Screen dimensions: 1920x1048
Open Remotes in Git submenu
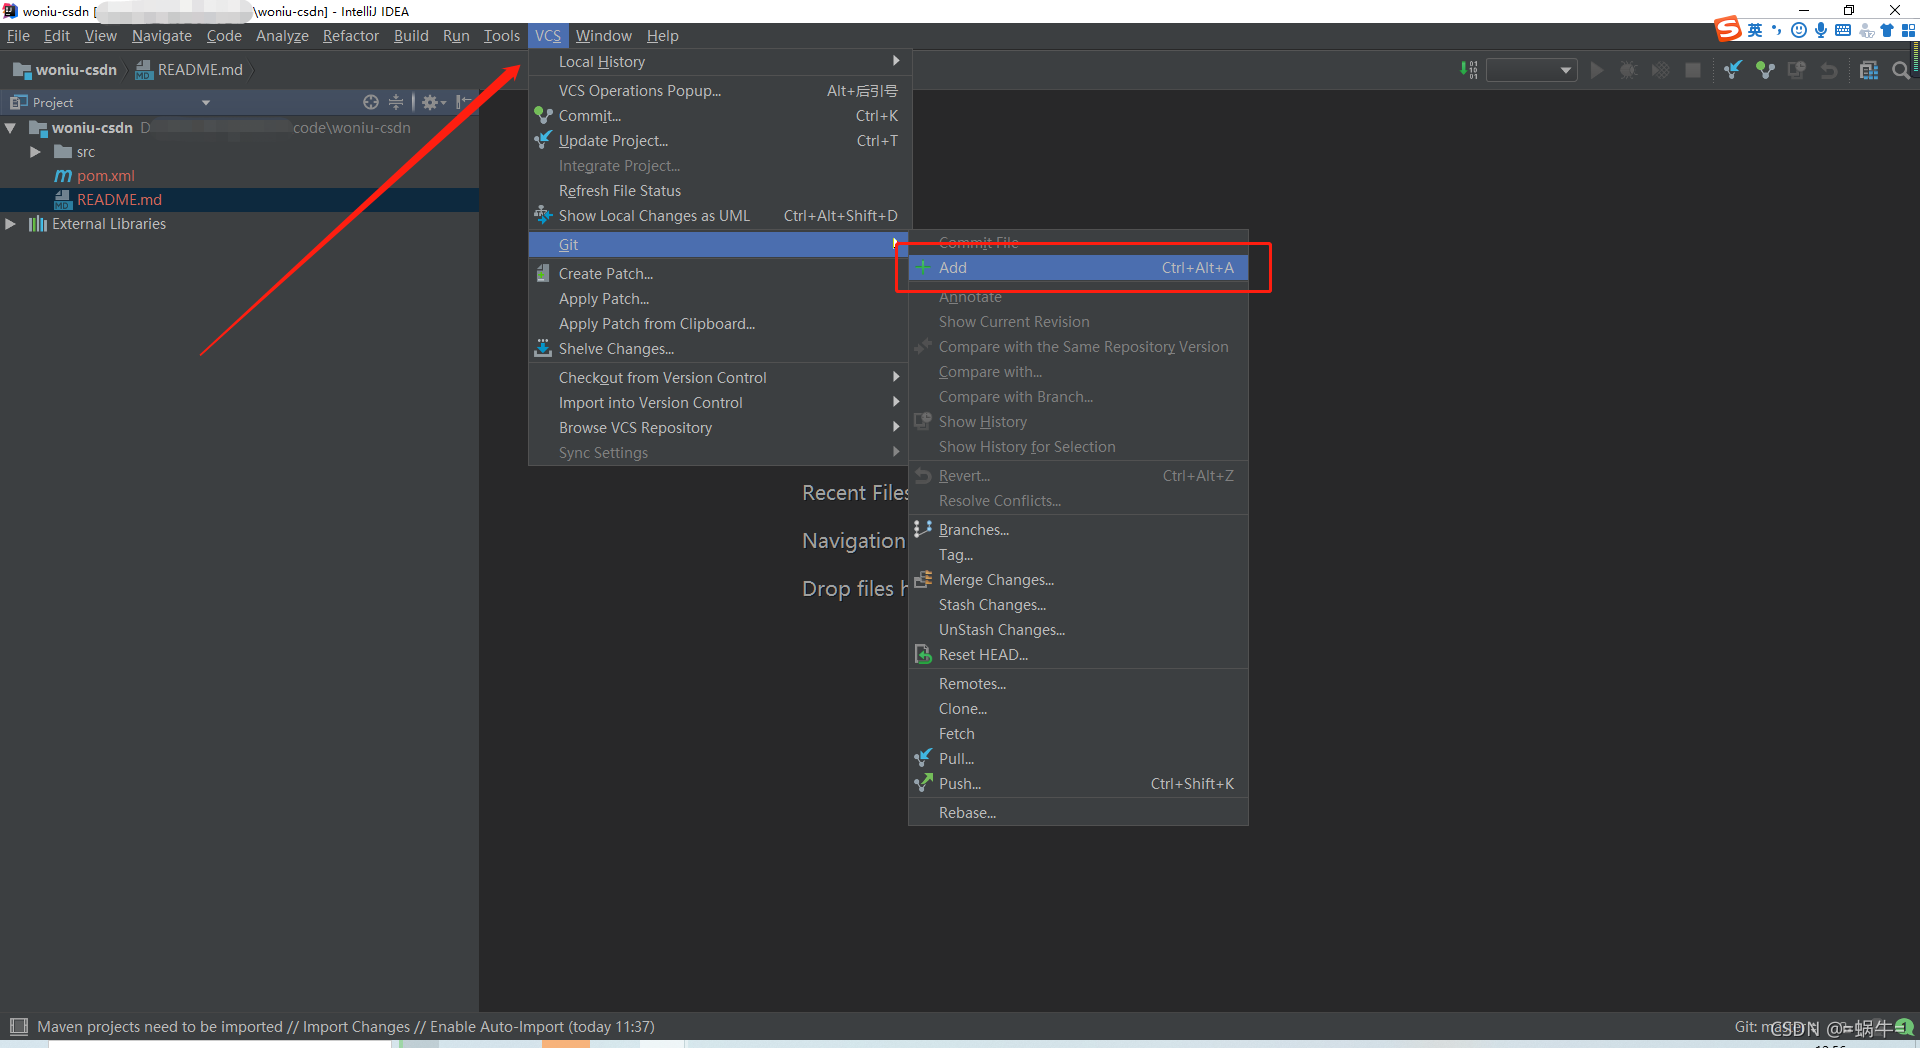coord(1078,684)
